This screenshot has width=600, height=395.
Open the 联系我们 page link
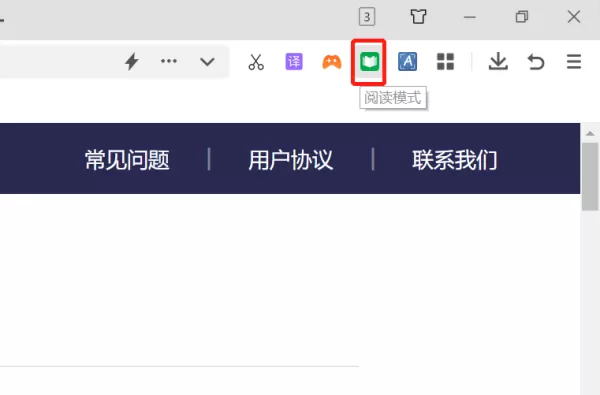455,160
